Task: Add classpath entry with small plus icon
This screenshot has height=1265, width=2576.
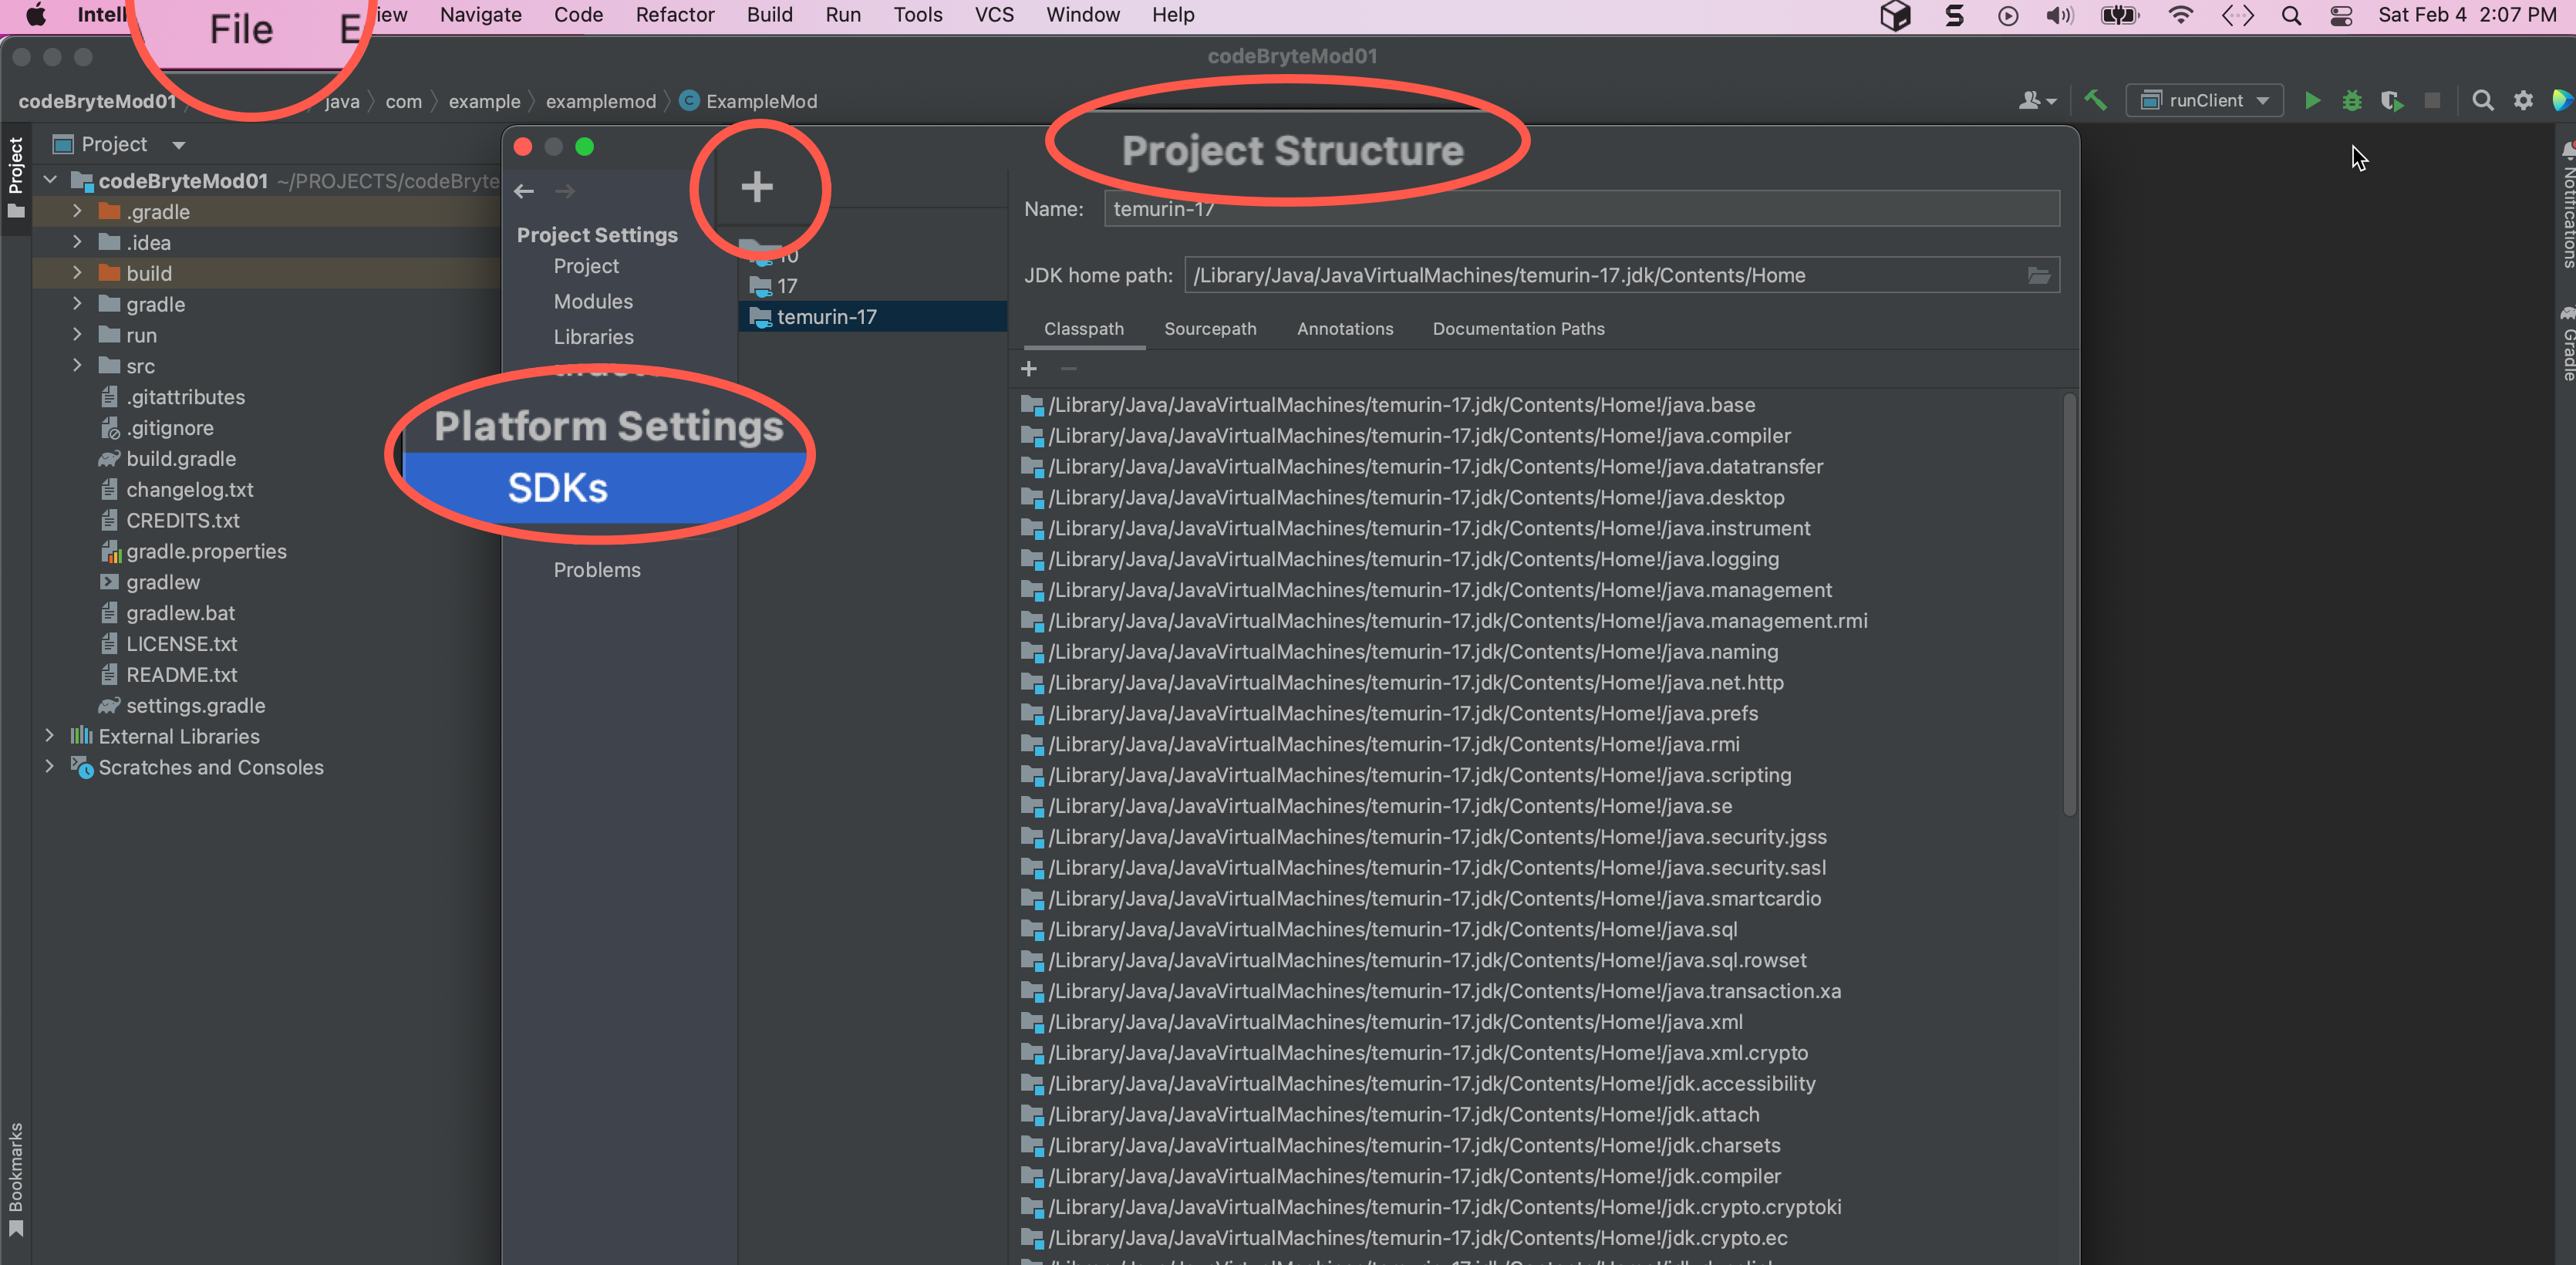Action: [1028, 369]
